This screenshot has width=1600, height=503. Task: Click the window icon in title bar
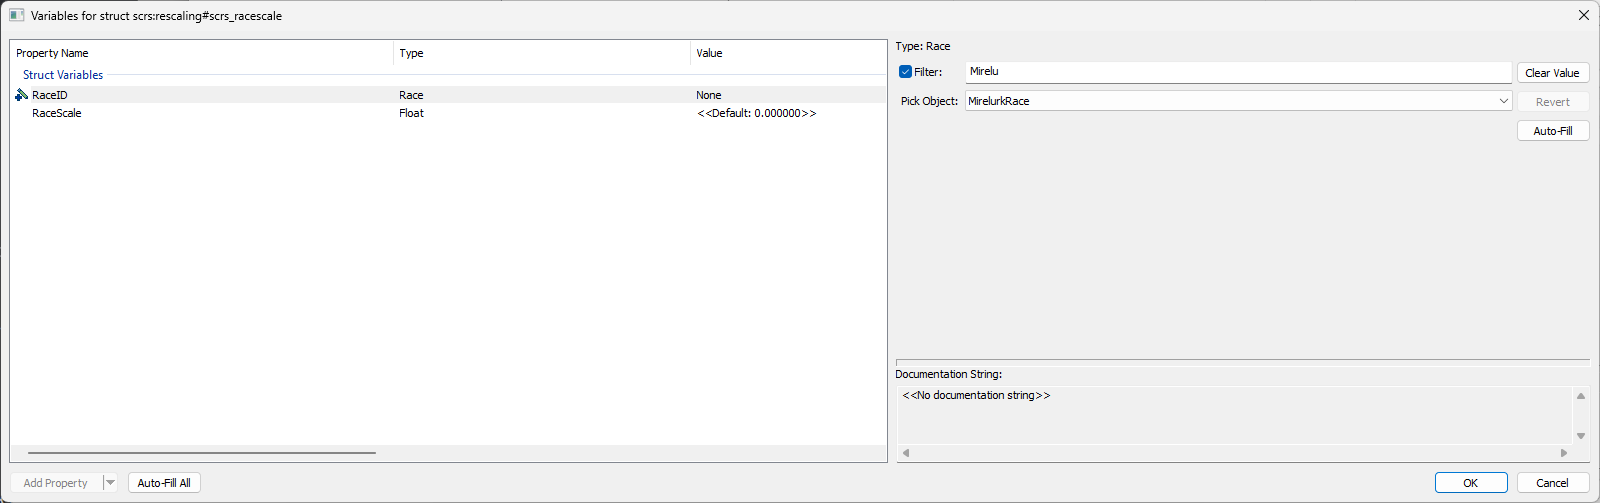coord(16,15)
